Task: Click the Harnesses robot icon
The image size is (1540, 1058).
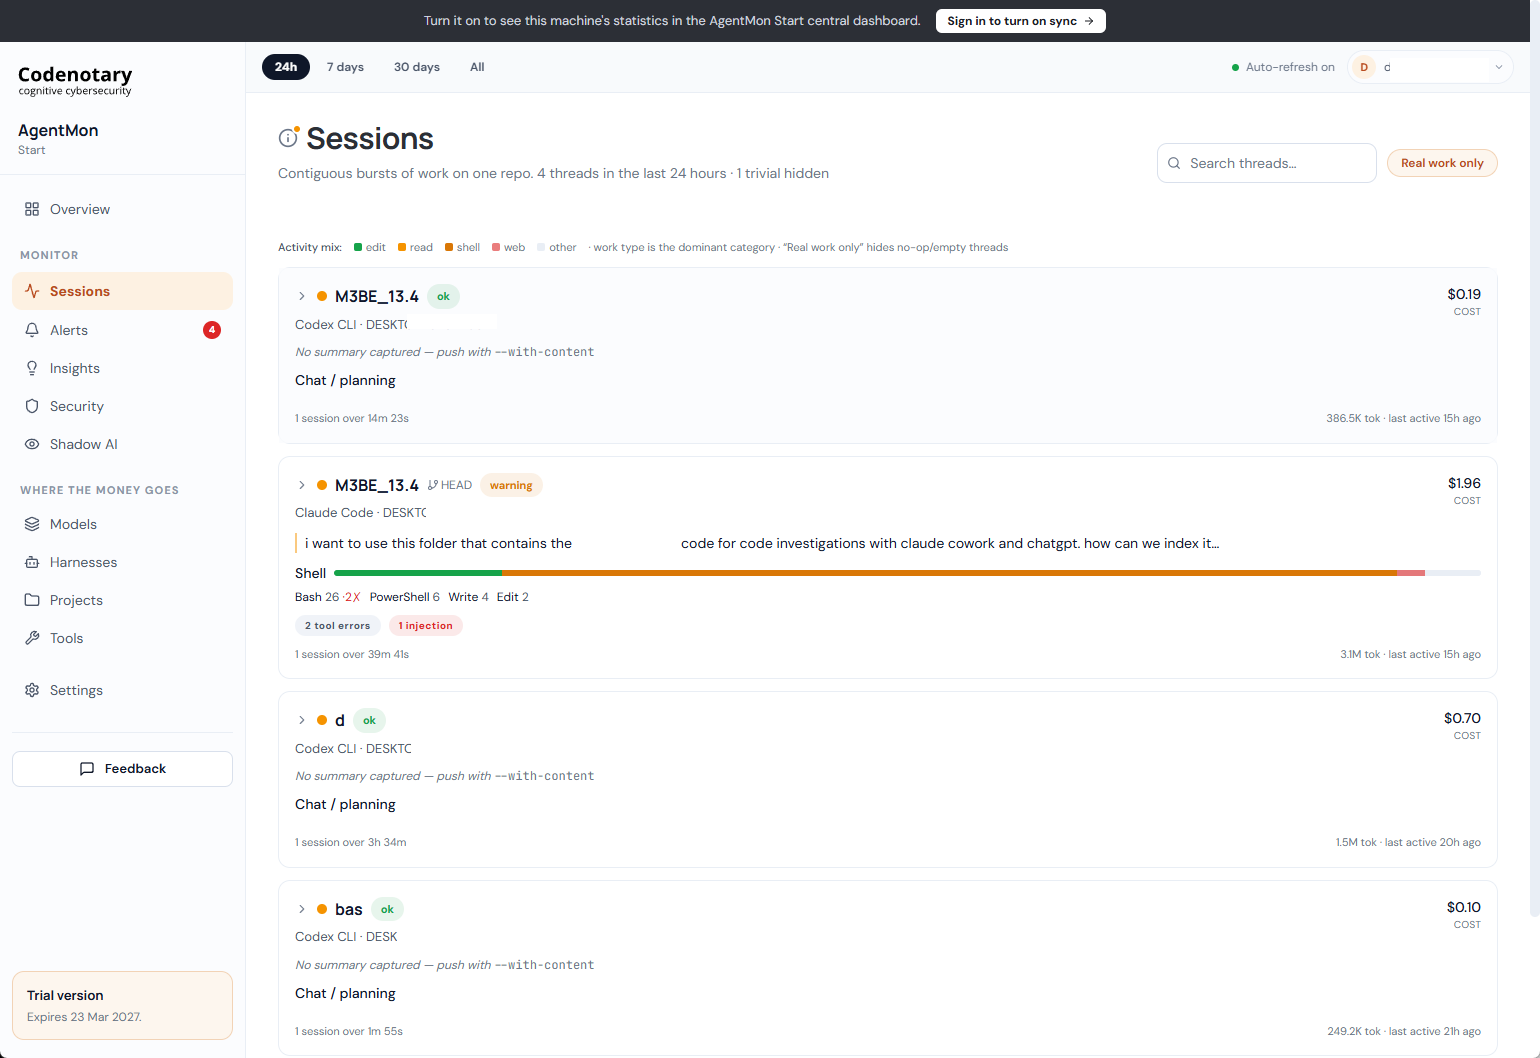Action: [32, 562]
